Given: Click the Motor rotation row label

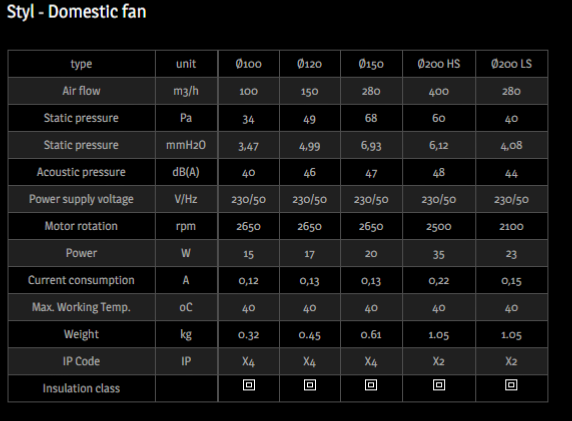Looking at the screenshot, I should (81, 226).
